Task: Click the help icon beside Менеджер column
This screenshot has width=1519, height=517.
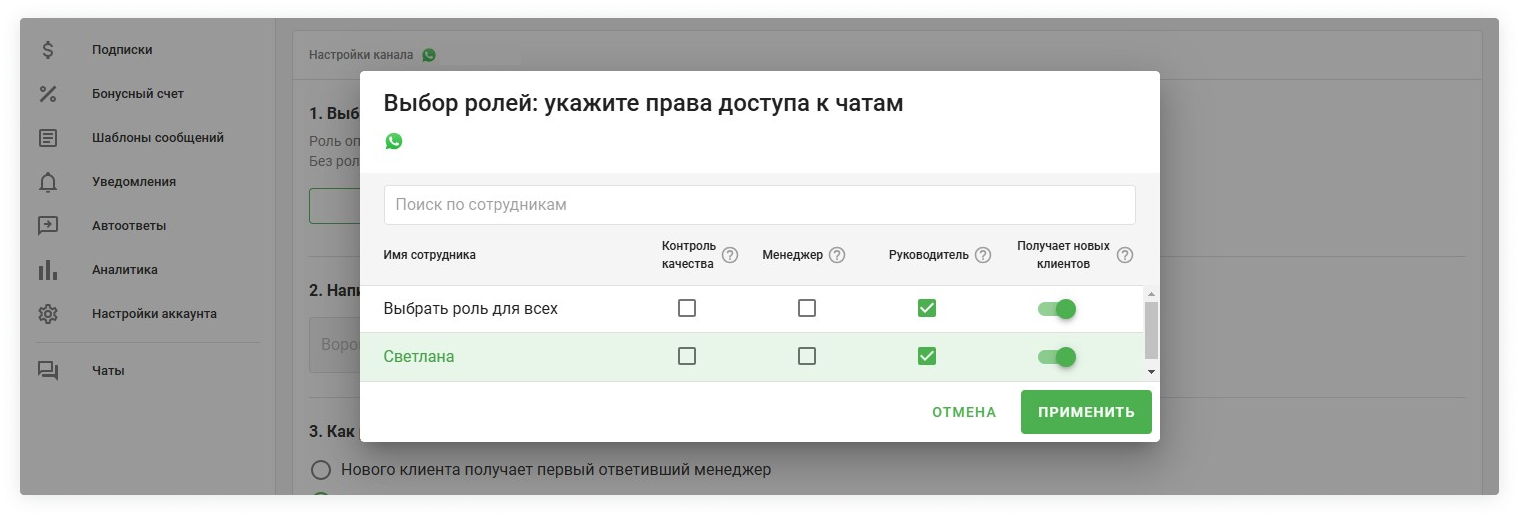Action: 837,255
